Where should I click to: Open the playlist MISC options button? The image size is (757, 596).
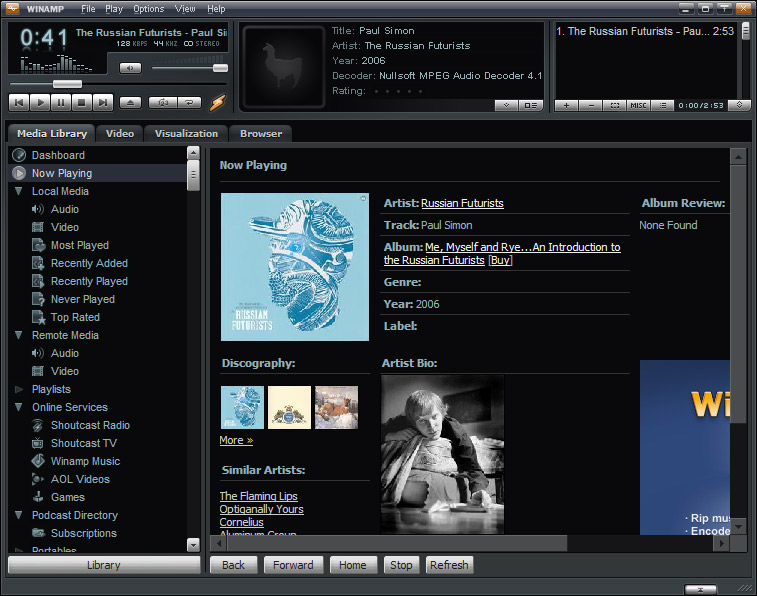638,105
